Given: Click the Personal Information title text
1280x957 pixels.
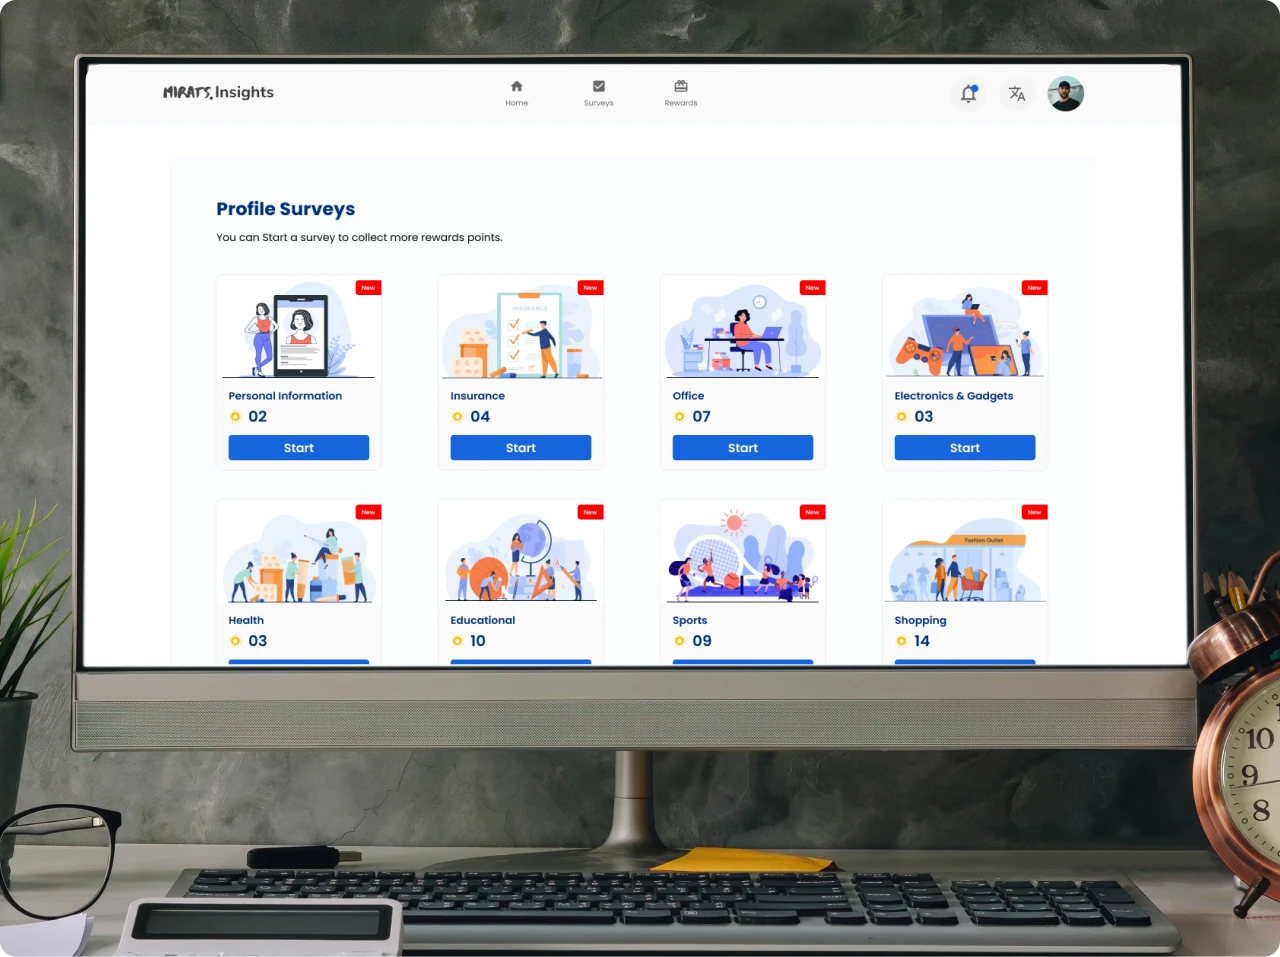Looking at the screenshot, I should pyautogui.click(x=285, y=396).
